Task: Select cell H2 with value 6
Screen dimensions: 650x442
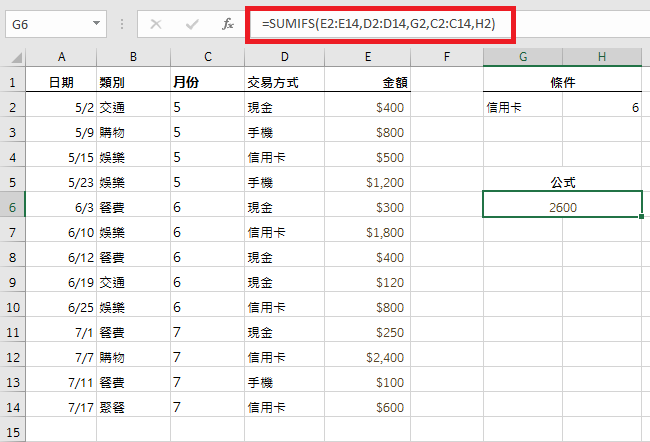Action: click(x=602, y=107)
